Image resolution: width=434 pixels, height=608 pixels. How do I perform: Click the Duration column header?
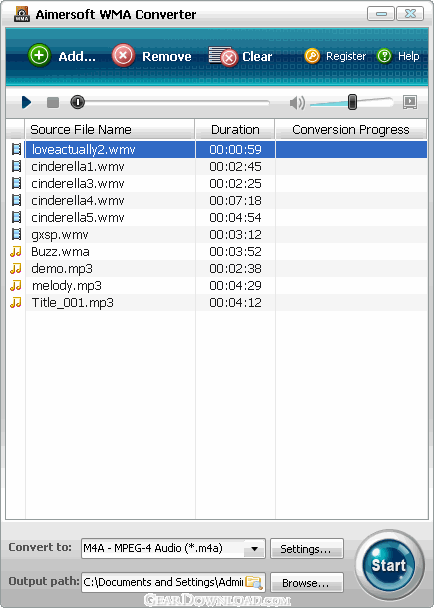[235, 130]
